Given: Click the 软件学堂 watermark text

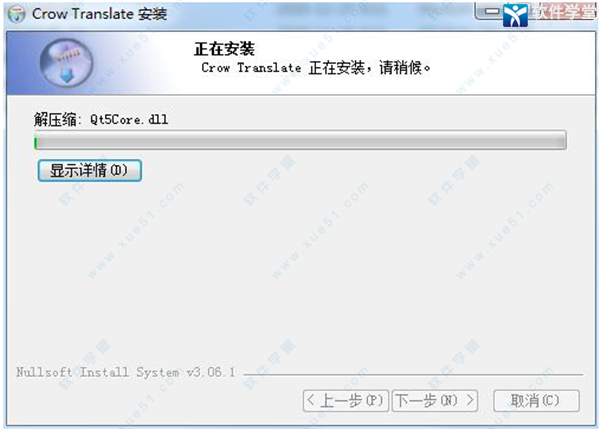Looking at the screenshot, I should [565, 11].
